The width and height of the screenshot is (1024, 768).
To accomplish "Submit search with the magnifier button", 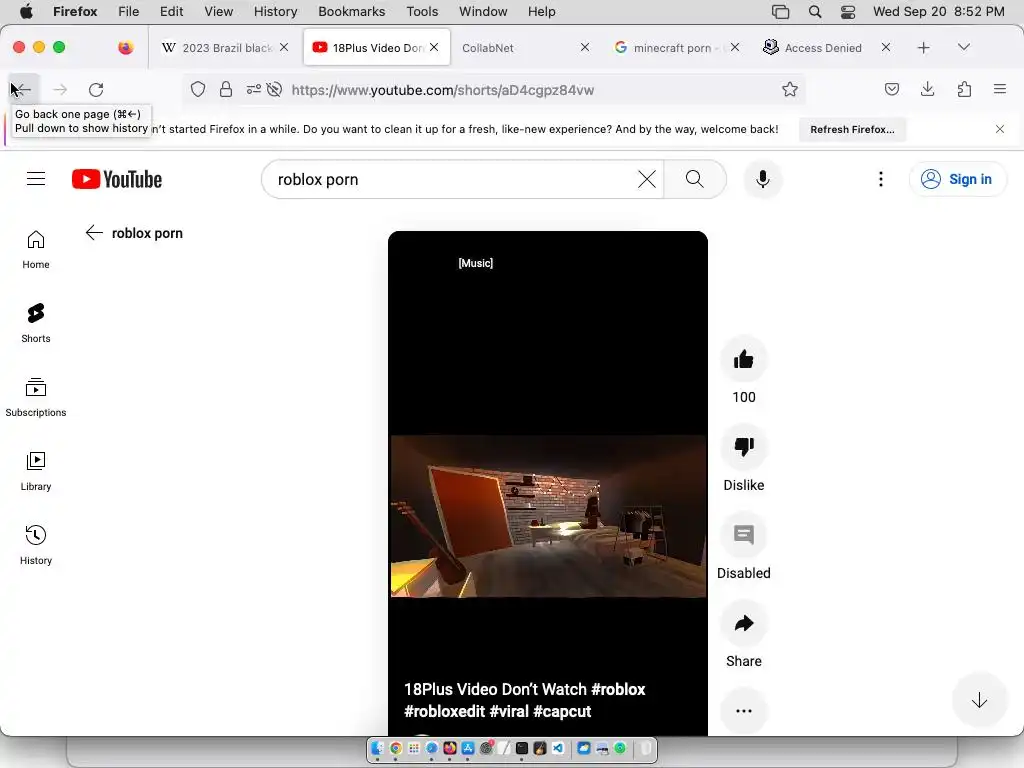I will (x=695, y=179).
